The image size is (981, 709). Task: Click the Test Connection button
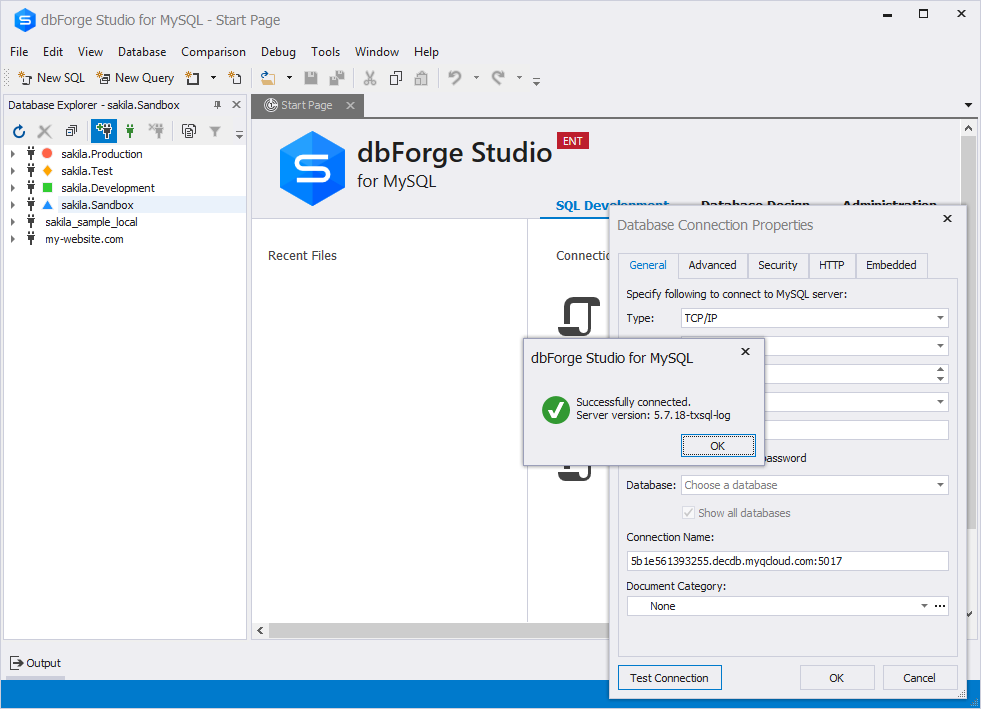(x=669, y=678)
